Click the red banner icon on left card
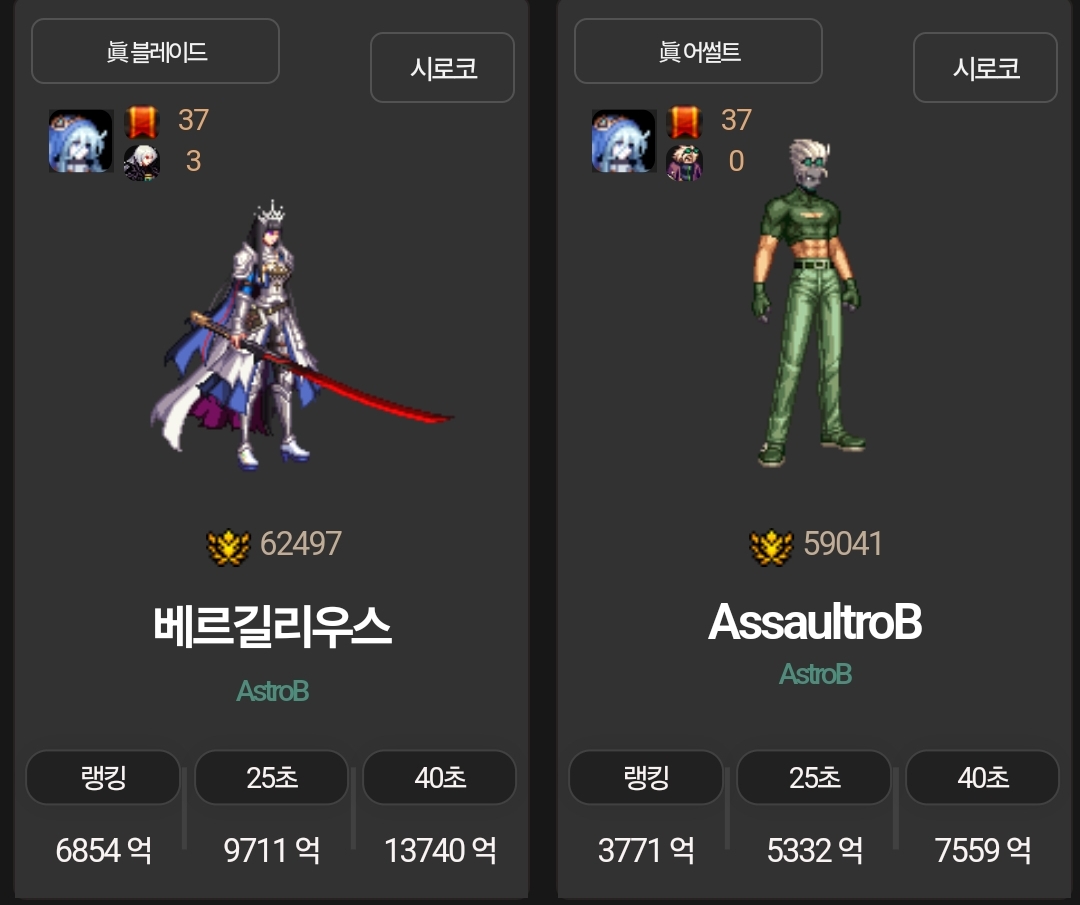The height and width of the screenshot is (905, 1080). click(x=141, y=122)
